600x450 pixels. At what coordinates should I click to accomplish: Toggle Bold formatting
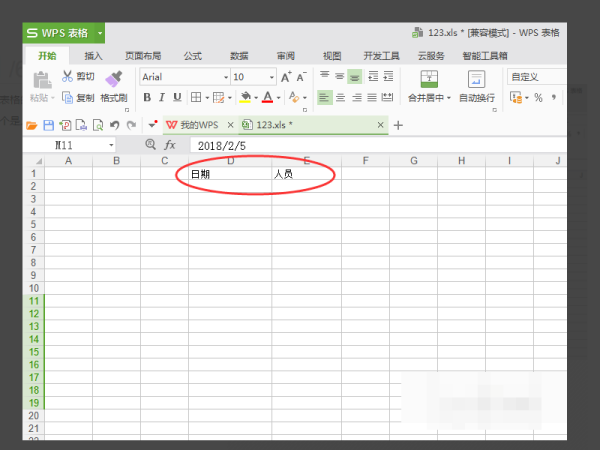click(x=147, y=97)
